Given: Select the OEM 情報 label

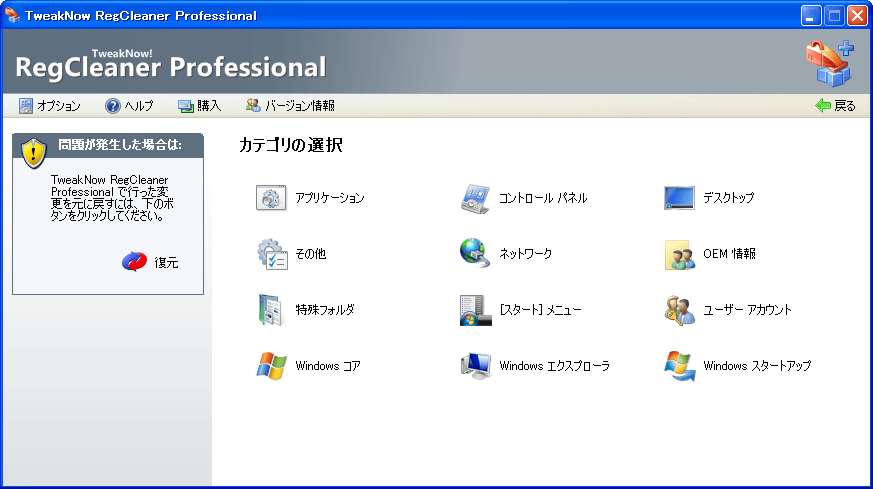Looking at the screenshot, I should click(x=729, y=253).
